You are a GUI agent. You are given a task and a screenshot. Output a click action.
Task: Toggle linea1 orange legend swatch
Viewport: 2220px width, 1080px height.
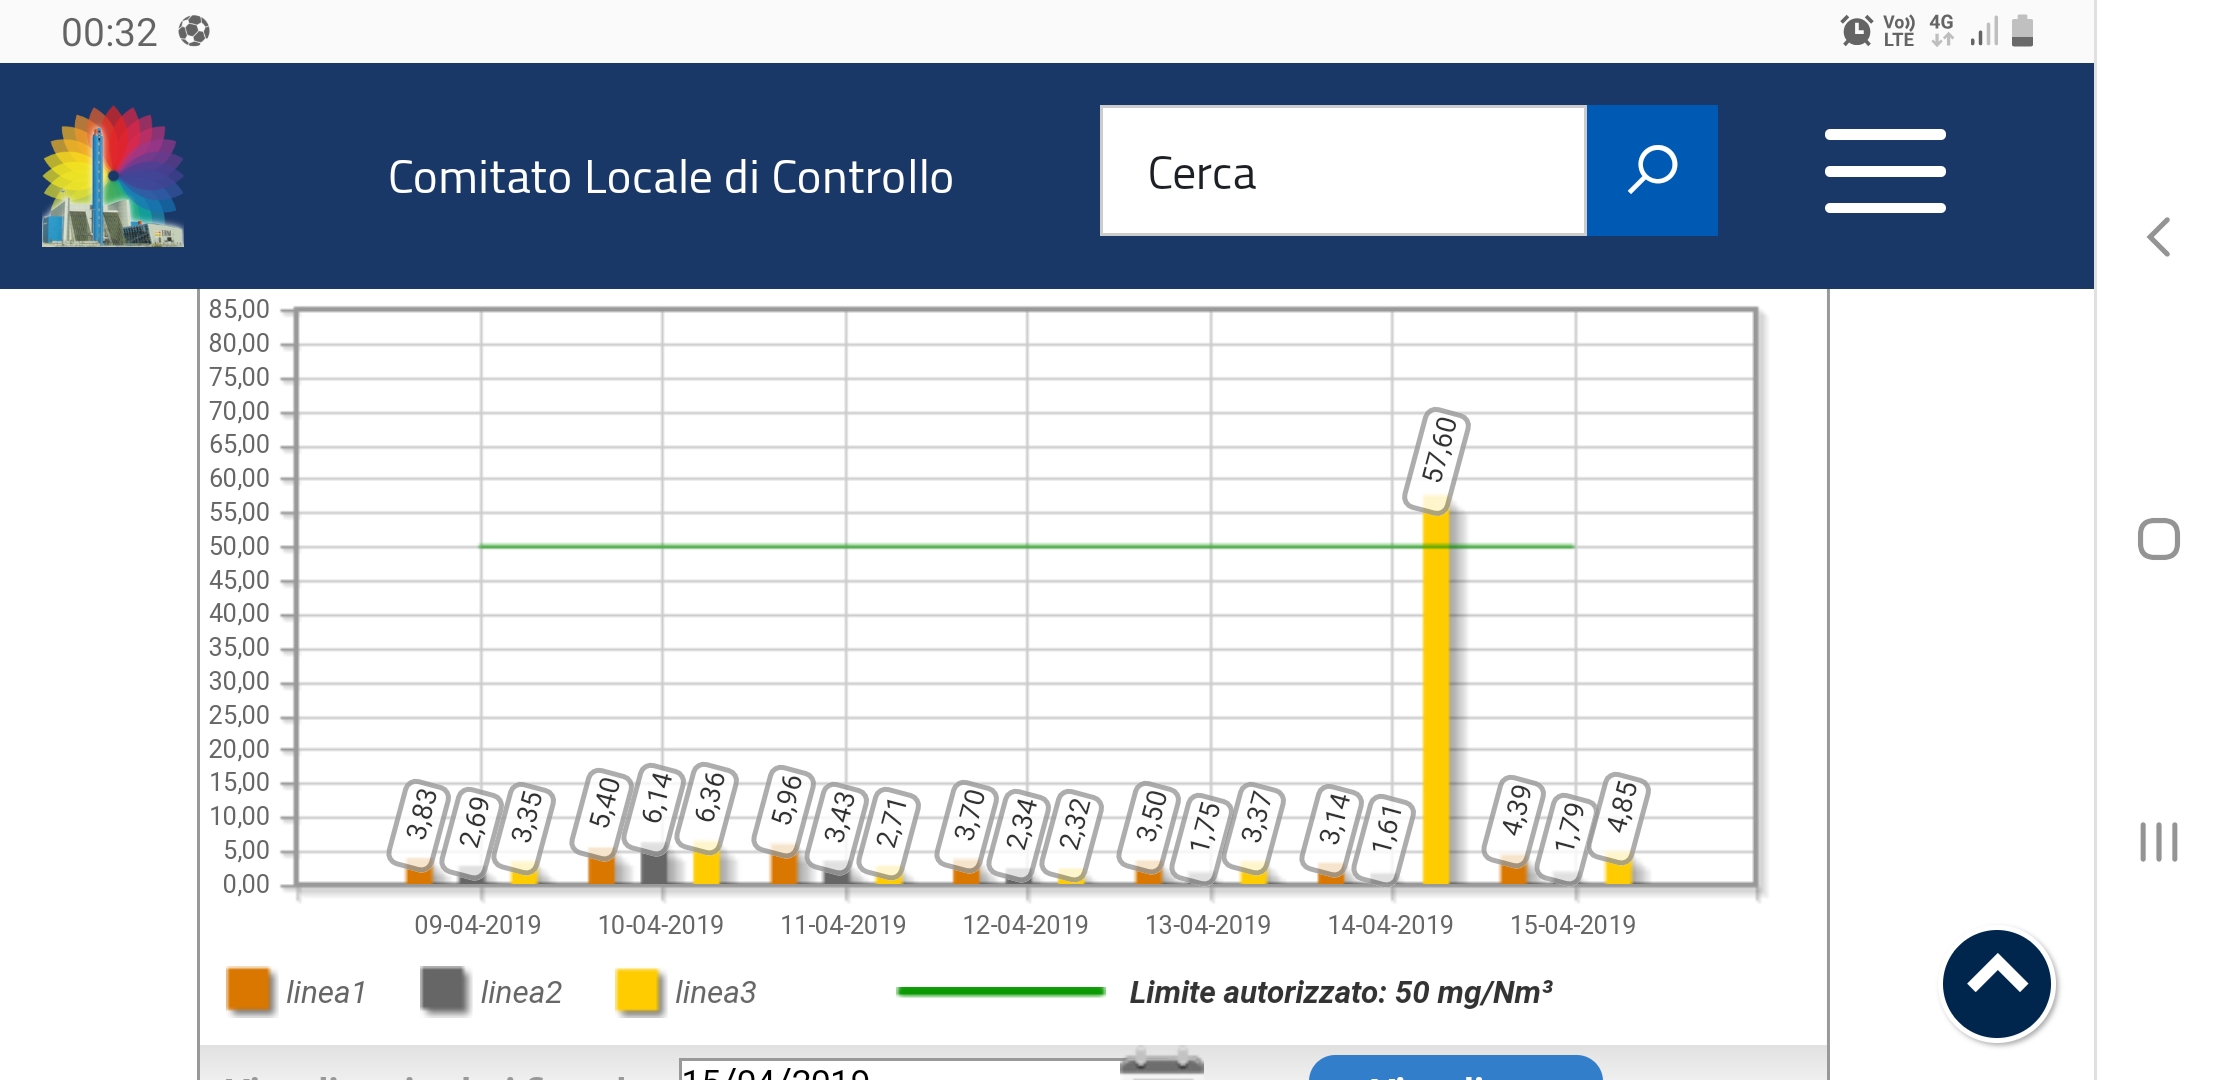click(x=248, y=990)
